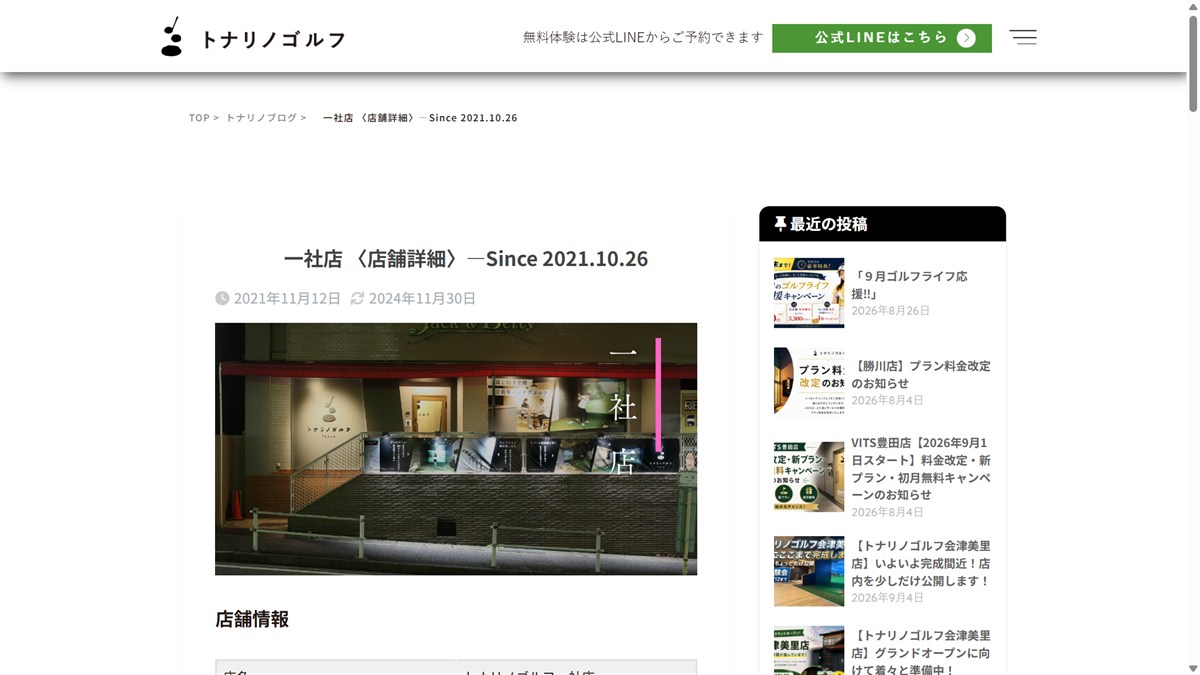Click the 会津美里店 完成間近 post thumbnail

[809, 571]
